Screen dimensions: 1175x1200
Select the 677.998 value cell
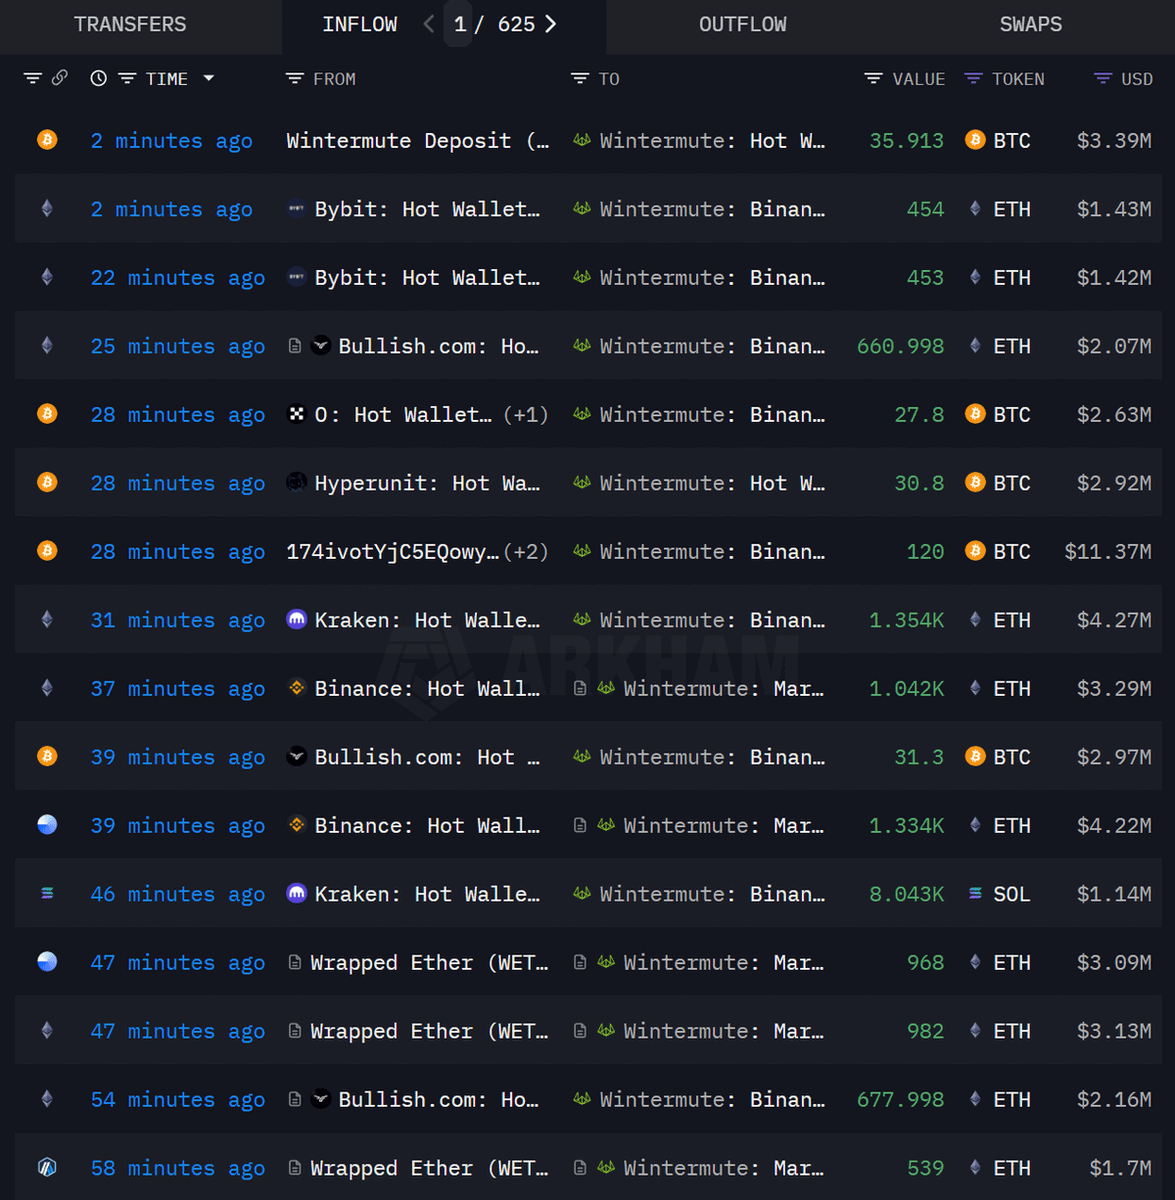click(x=900, y=1100)
